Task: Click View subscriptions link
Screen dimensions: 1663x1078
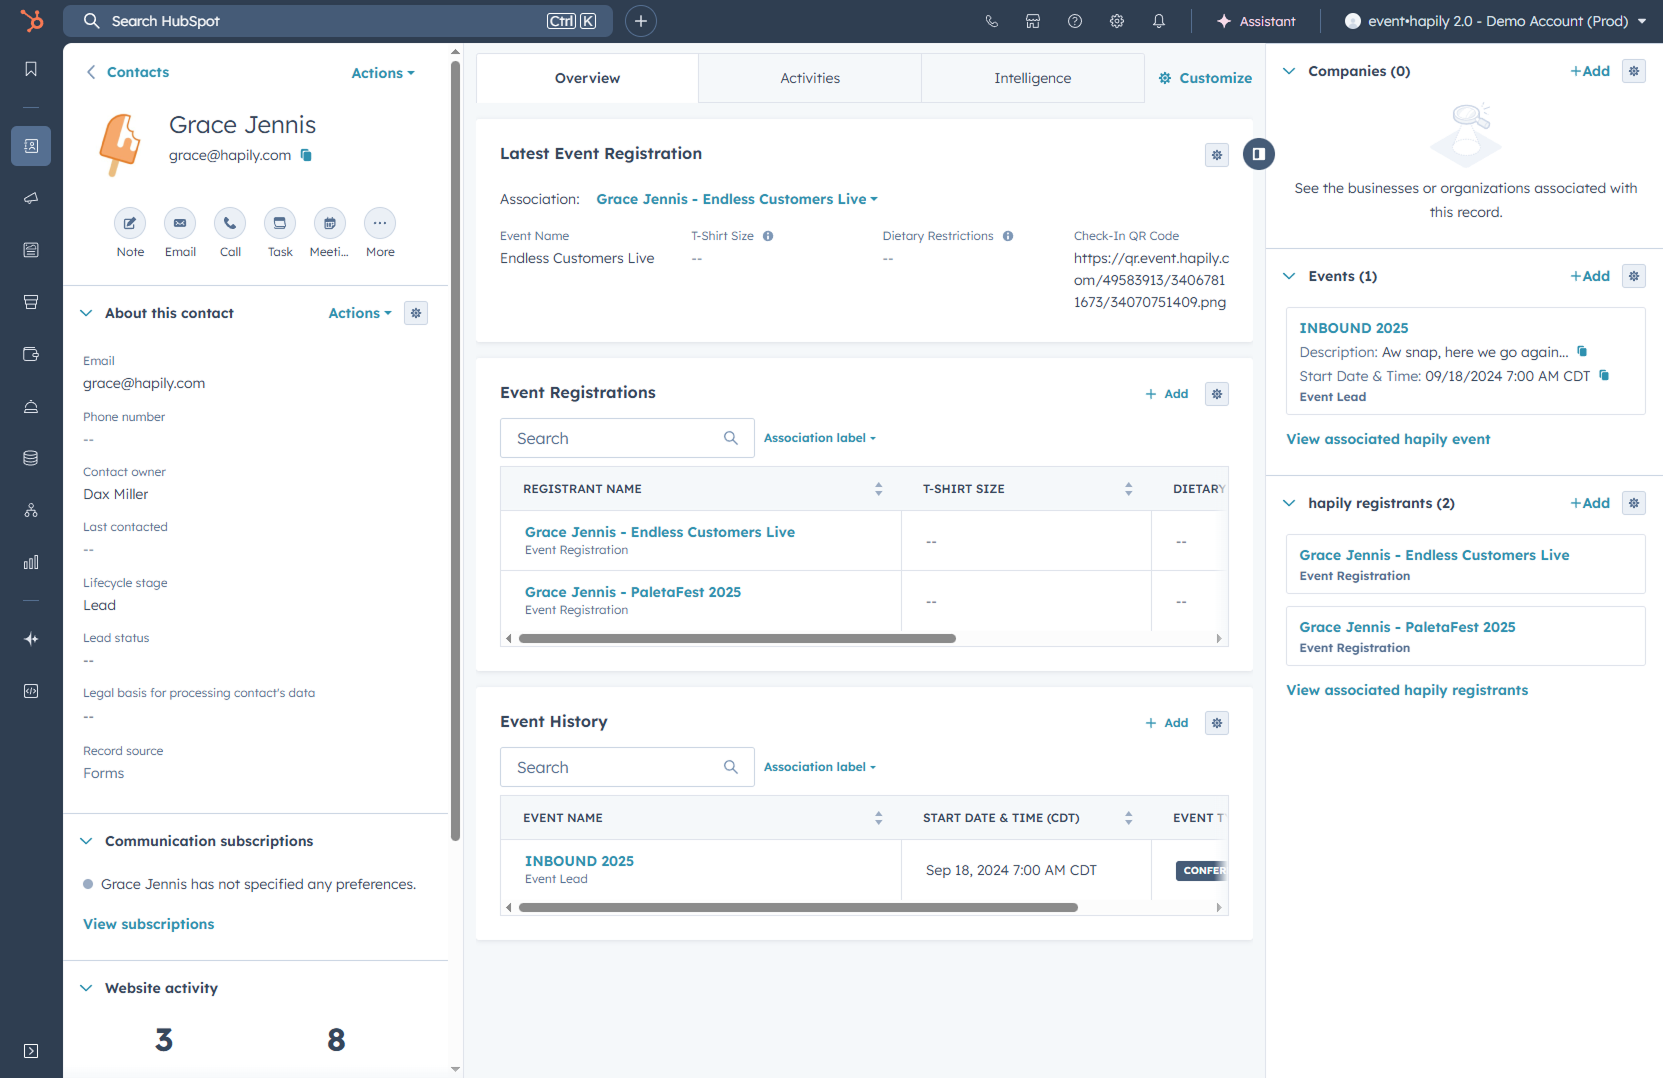Action: point(149,924)
